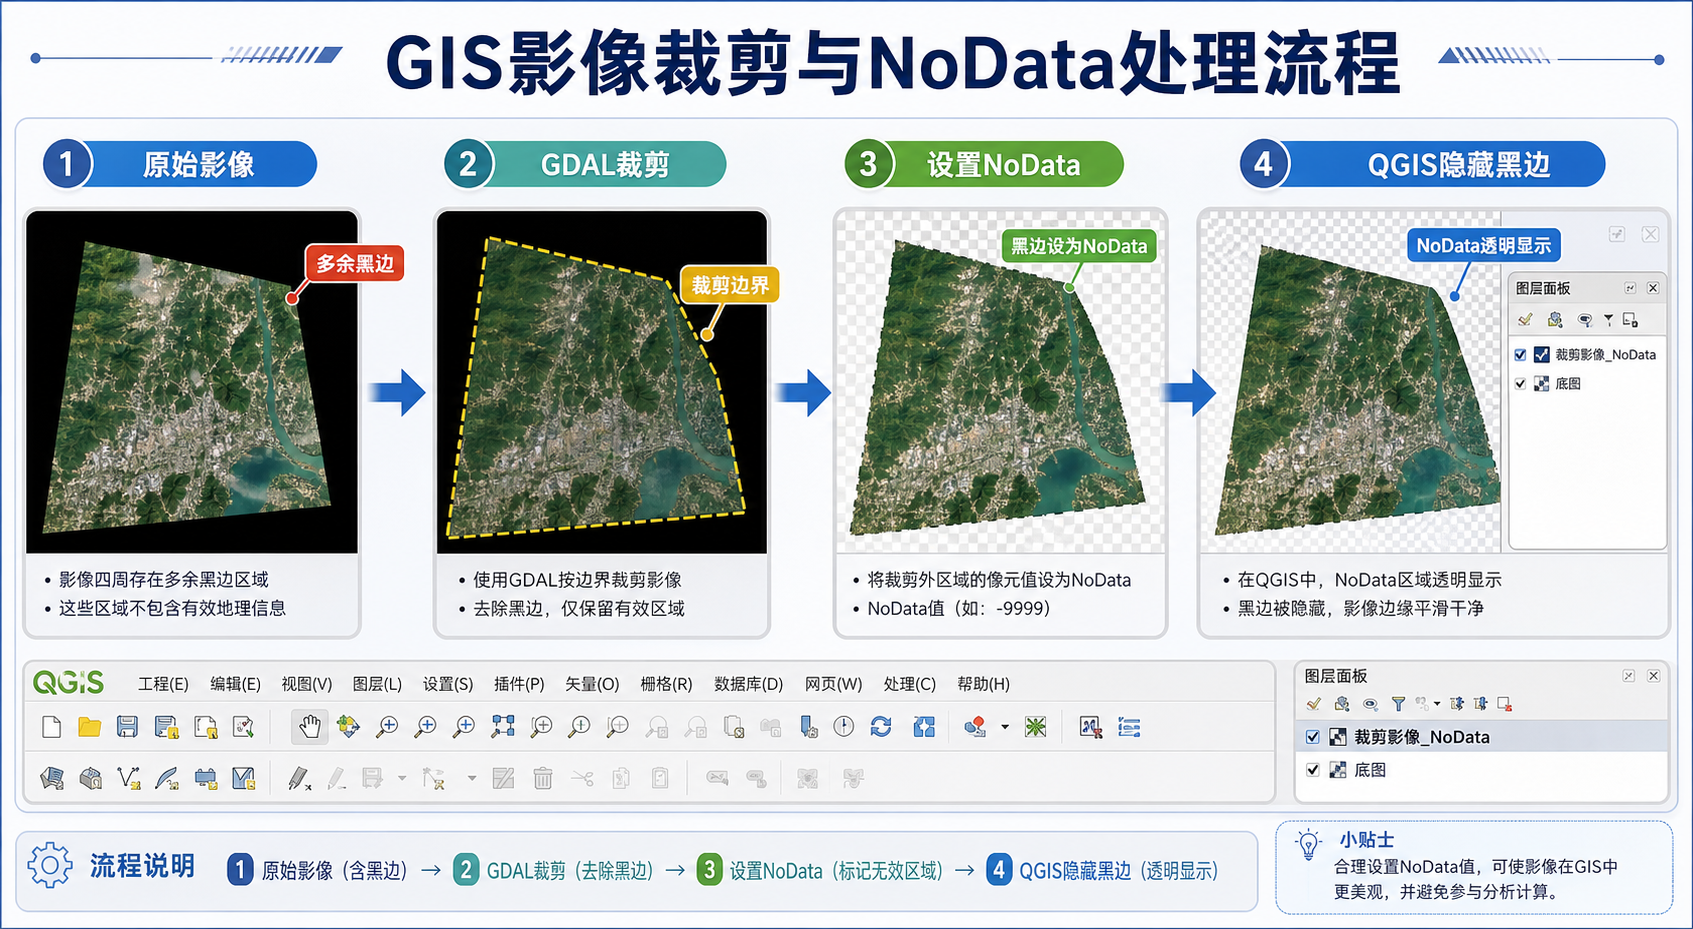Click the step 2 GDAL裁剪 image preview
Screen dimensions: 1693x929
[602, 381]
